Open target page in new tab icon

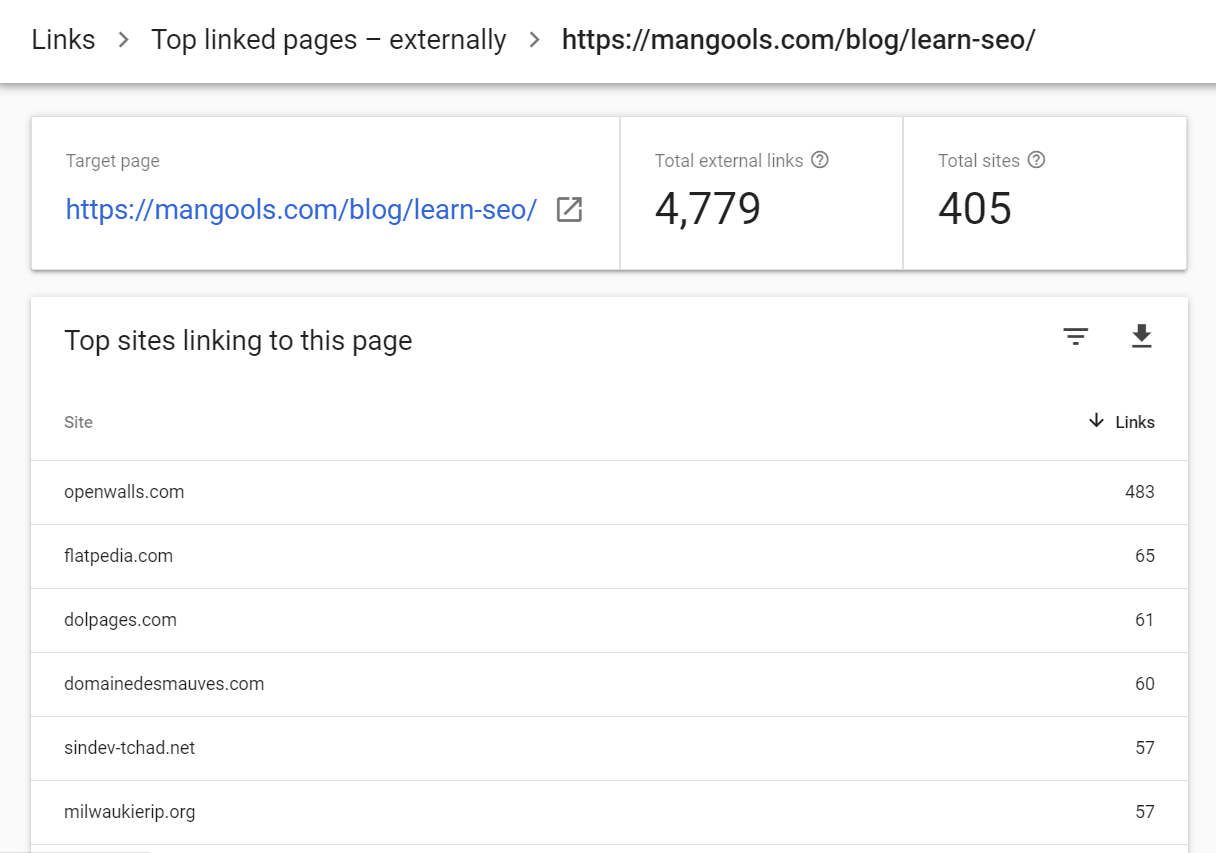pos(569,209)
